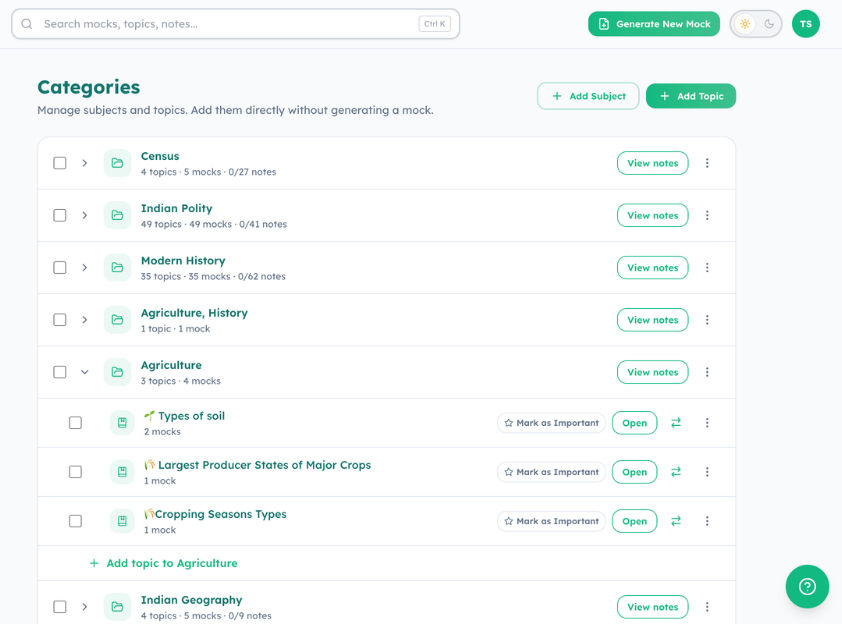Expand the Modern History subject
The image size is (842, 624).
point(84,267)
